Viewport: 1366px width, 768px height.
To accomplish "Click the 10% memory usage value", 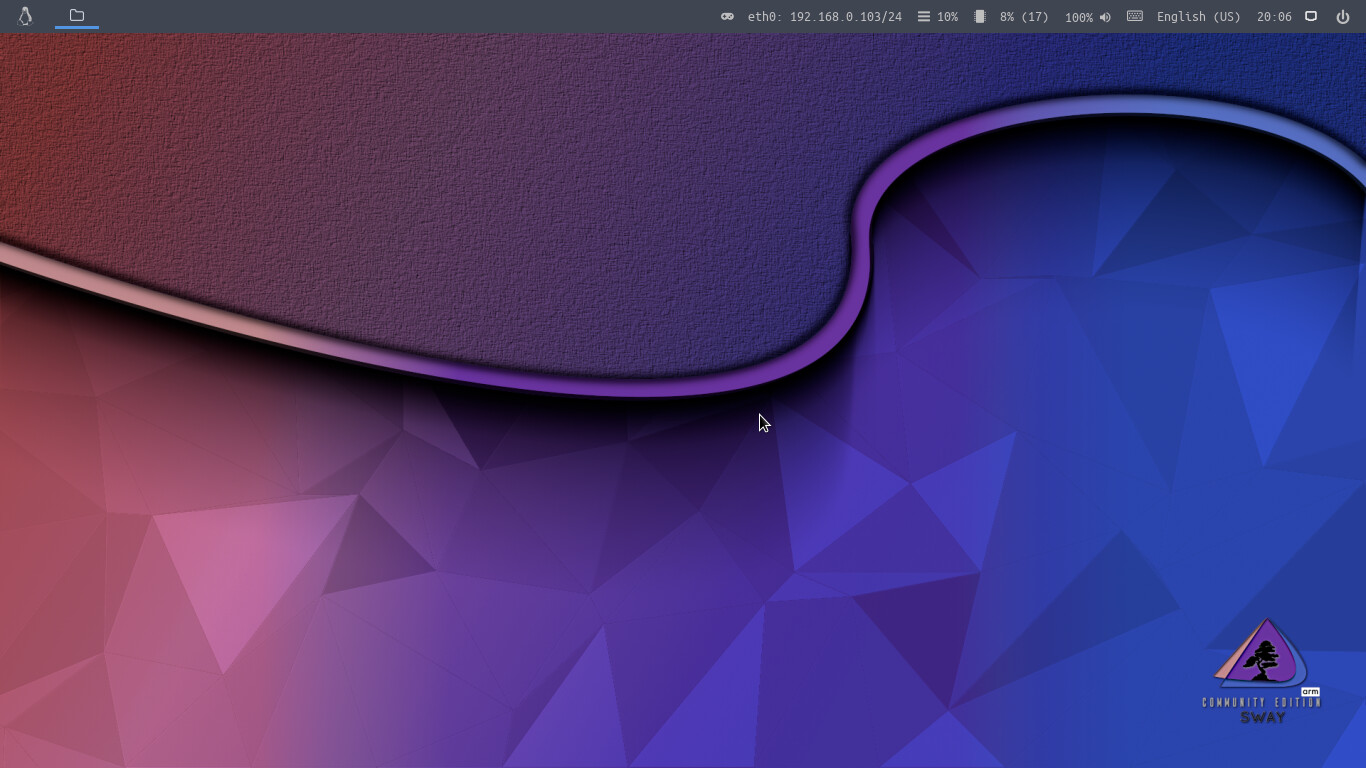I will pyautogui.click(x=947, y=17).
